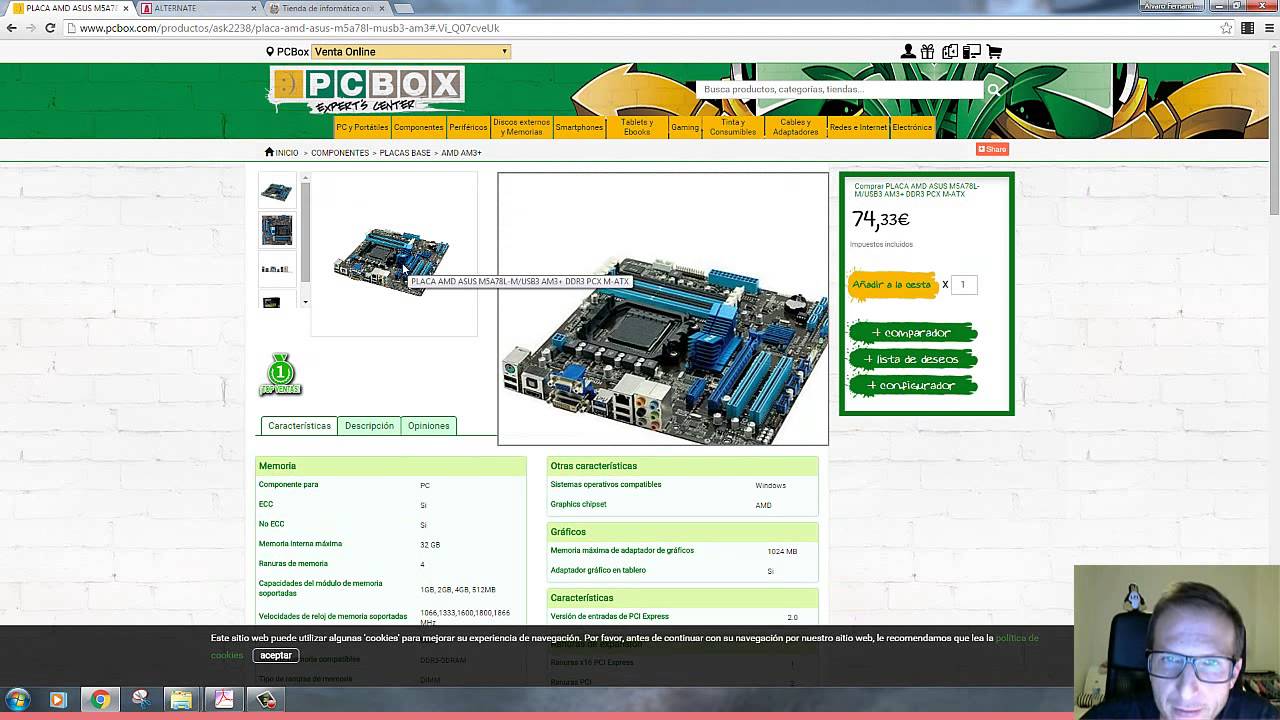Open the Descripción tab

point(369,426)
